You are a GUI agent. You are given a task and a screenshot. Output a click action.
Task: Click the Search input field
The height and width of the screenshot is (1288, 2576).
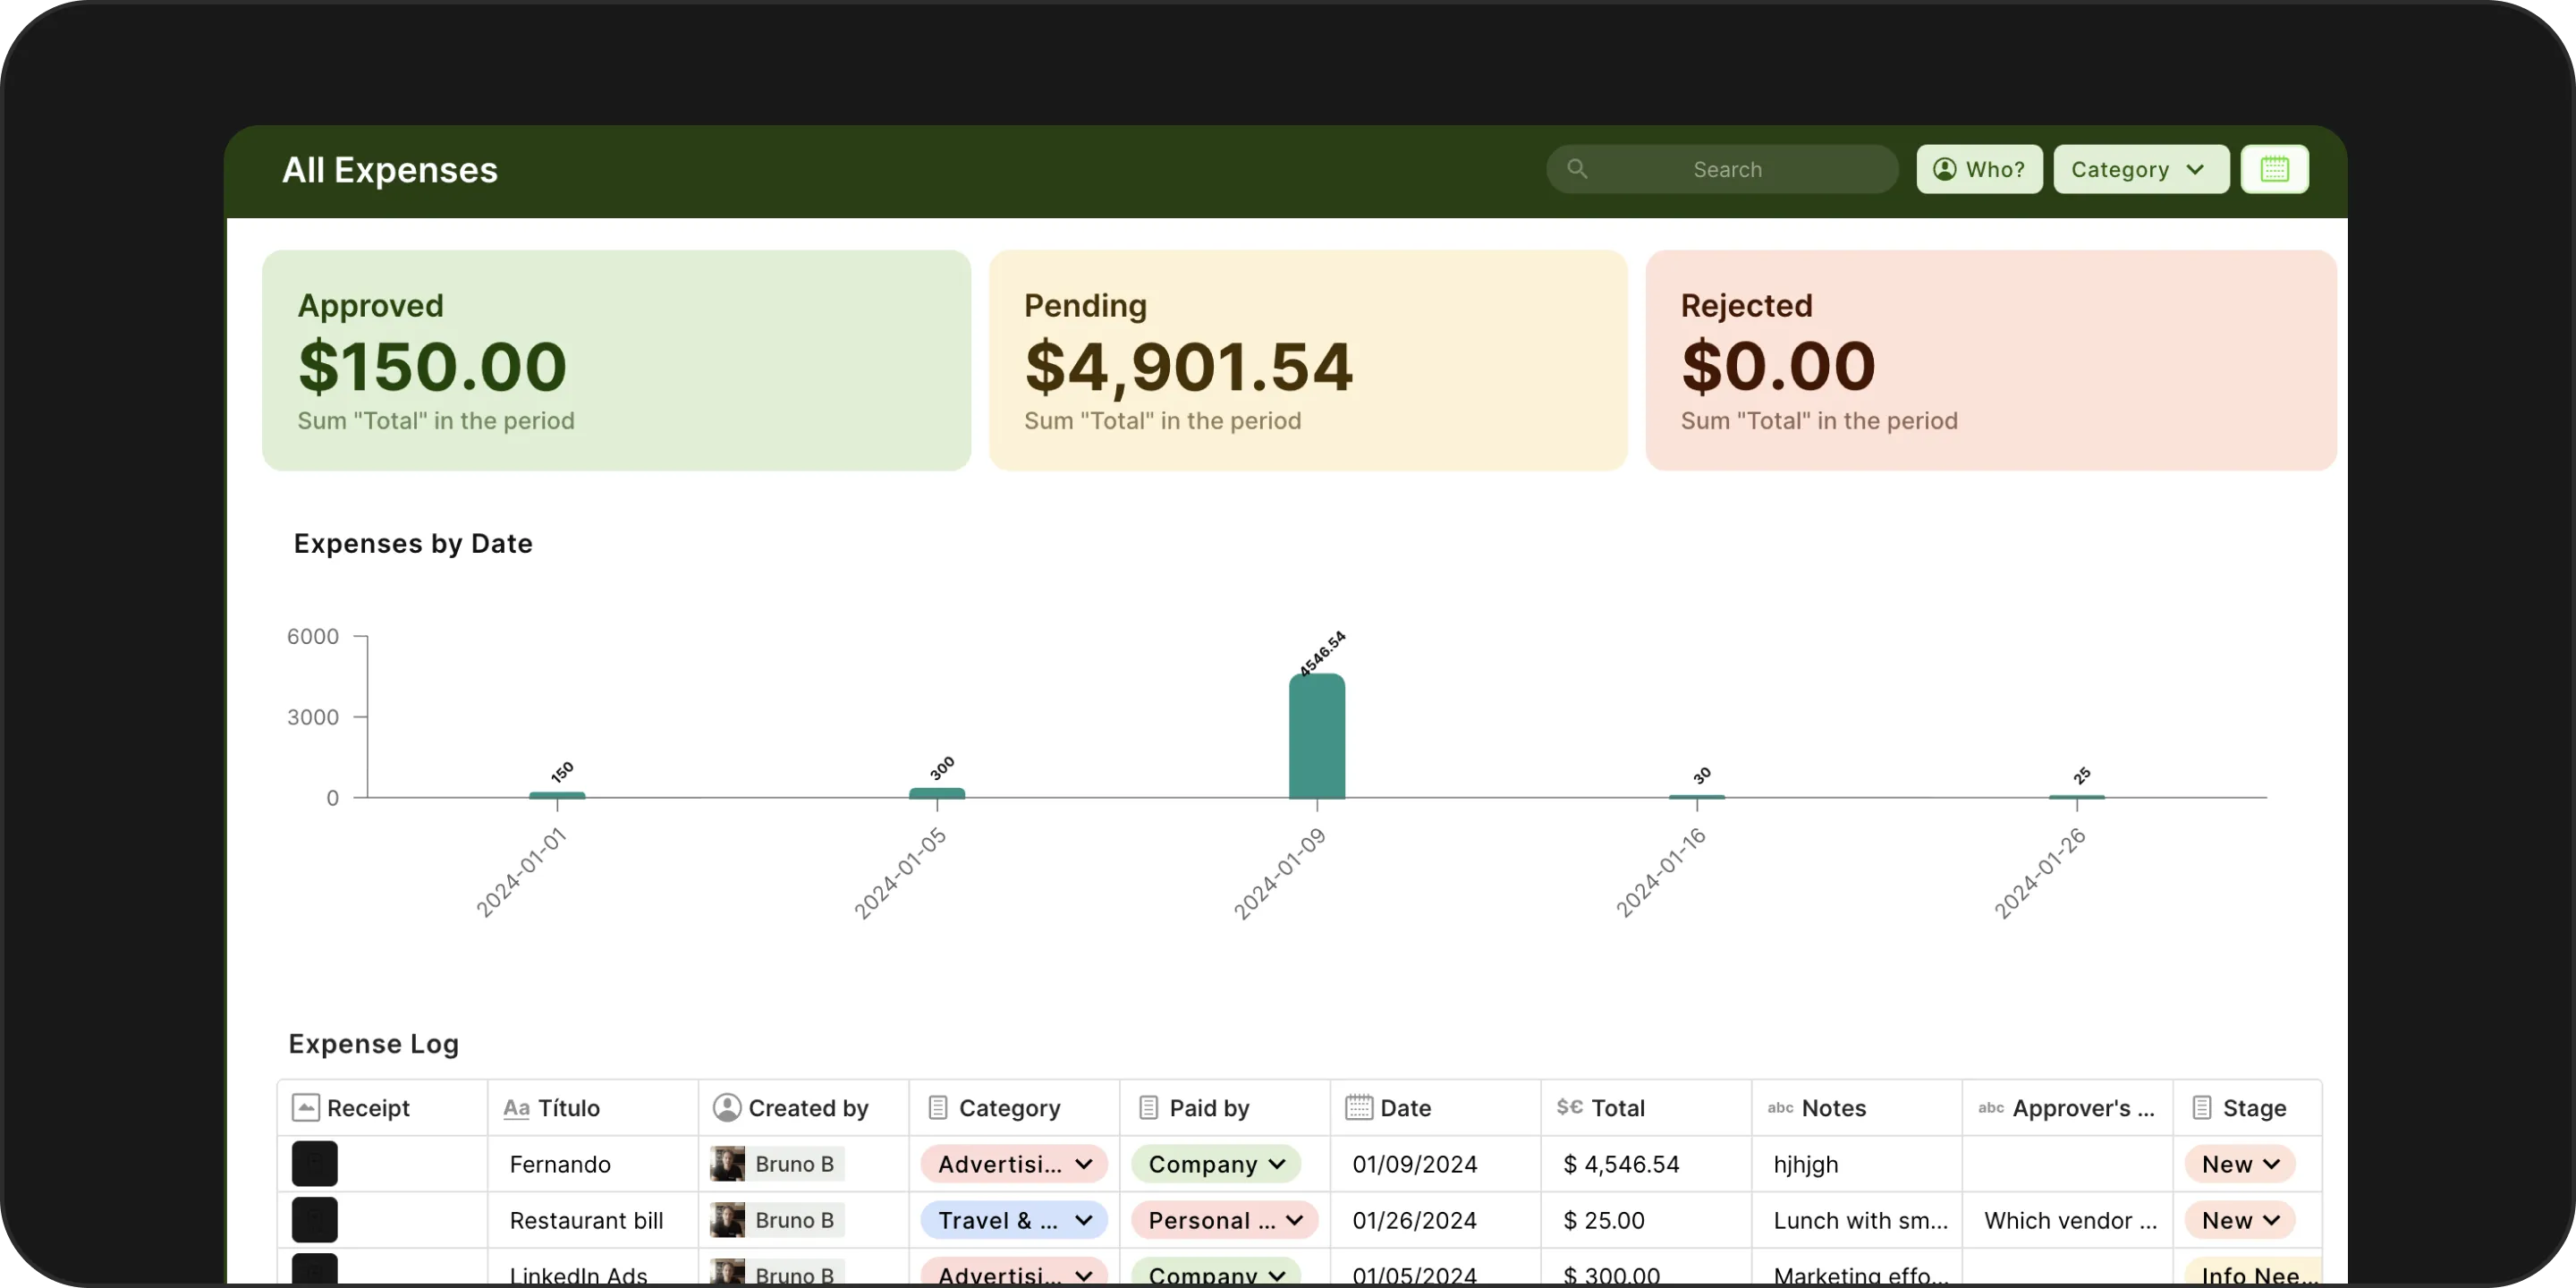(x=1728, y=169)
